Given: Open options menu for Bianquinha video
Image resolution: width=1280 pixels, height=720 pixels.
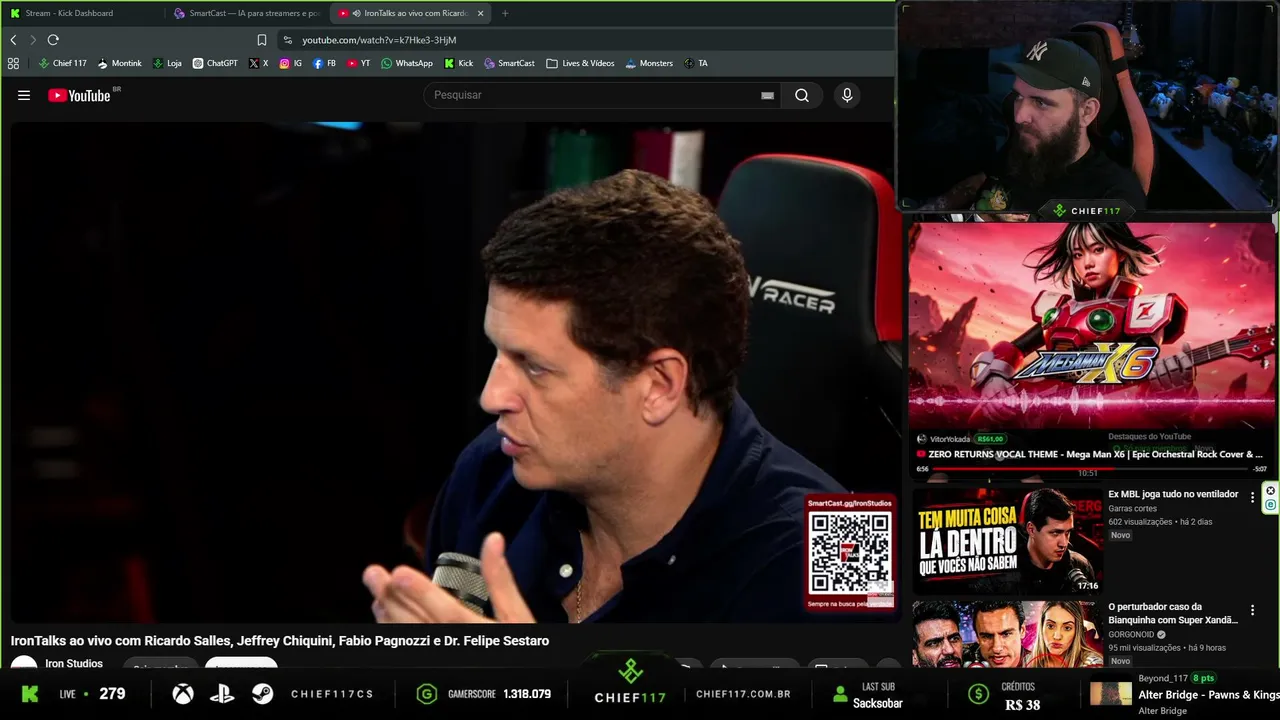Looking at the screenshot, I should (x=1252, y=610).
